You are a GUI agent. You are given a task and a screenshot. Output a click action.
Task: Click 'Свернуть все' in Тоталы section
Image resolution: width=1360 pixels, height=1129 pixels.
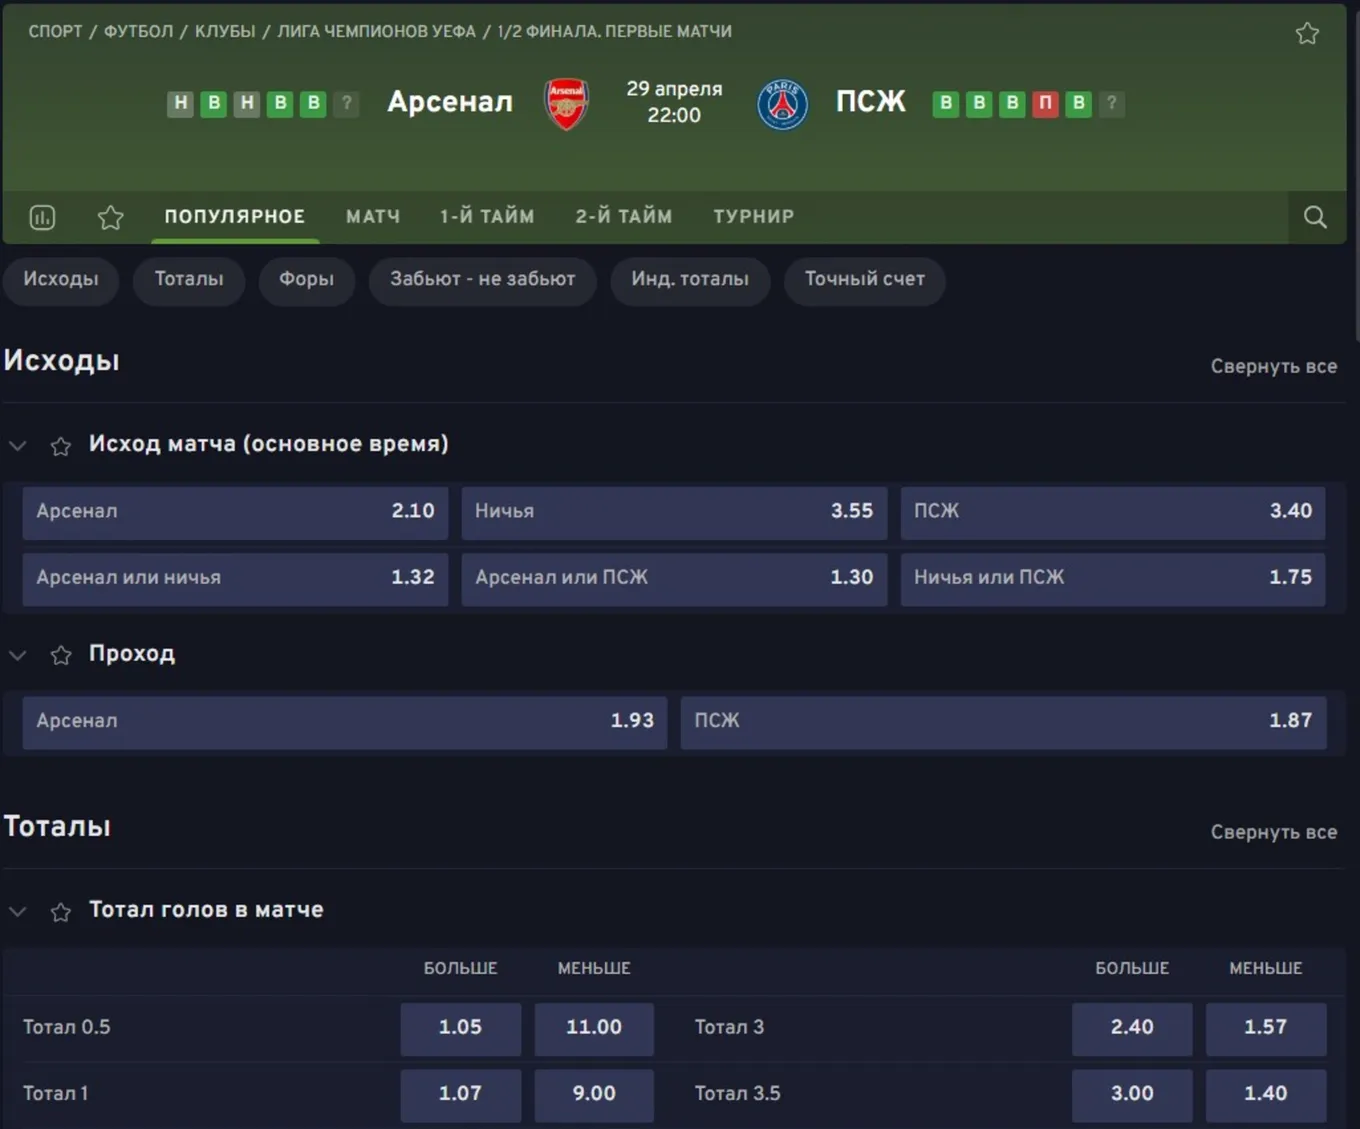[x=1273, y=832]
